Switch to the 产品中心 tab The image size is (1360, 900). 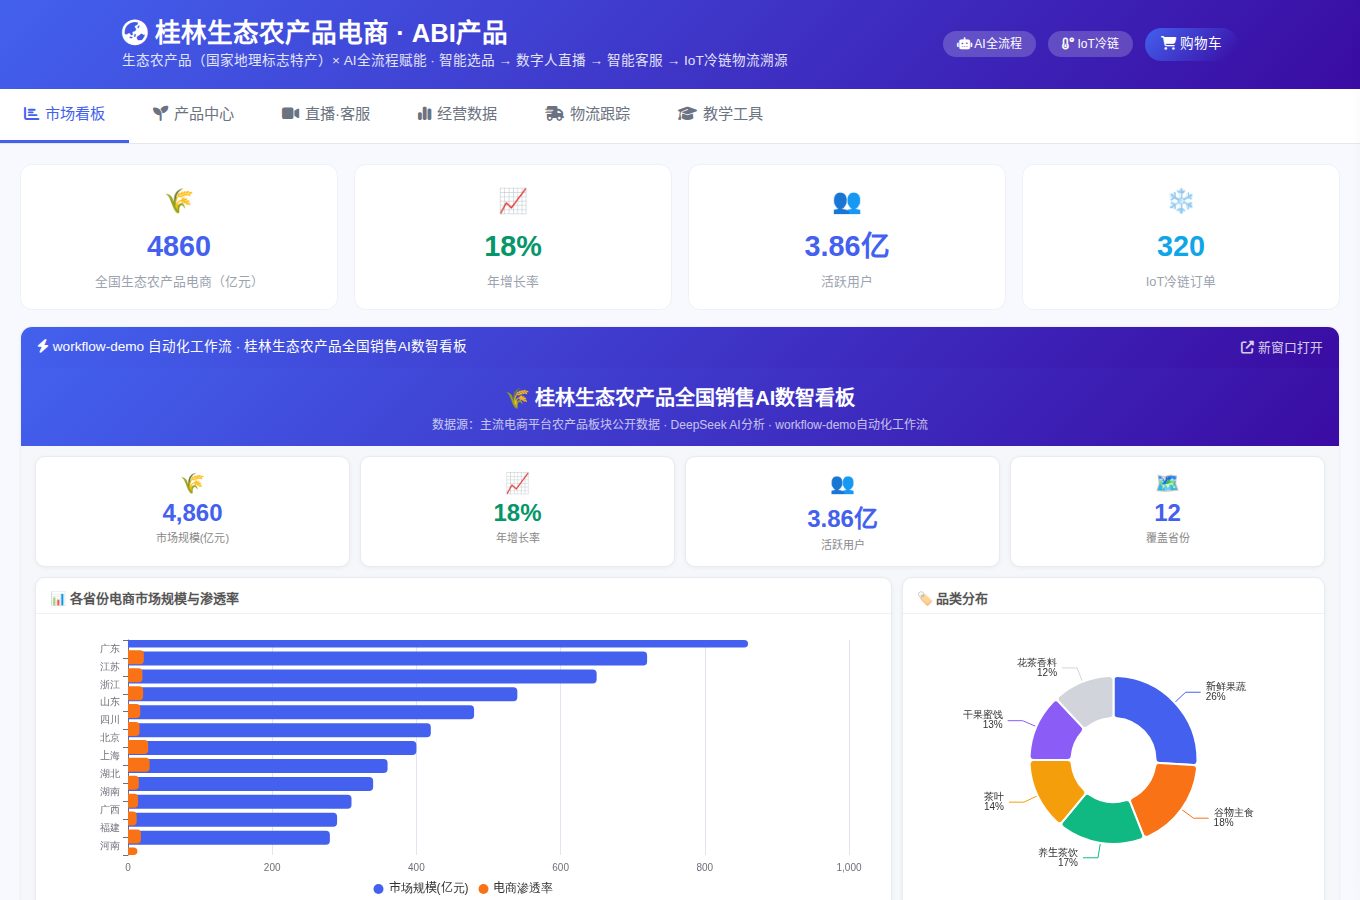[x=193, y=114]
